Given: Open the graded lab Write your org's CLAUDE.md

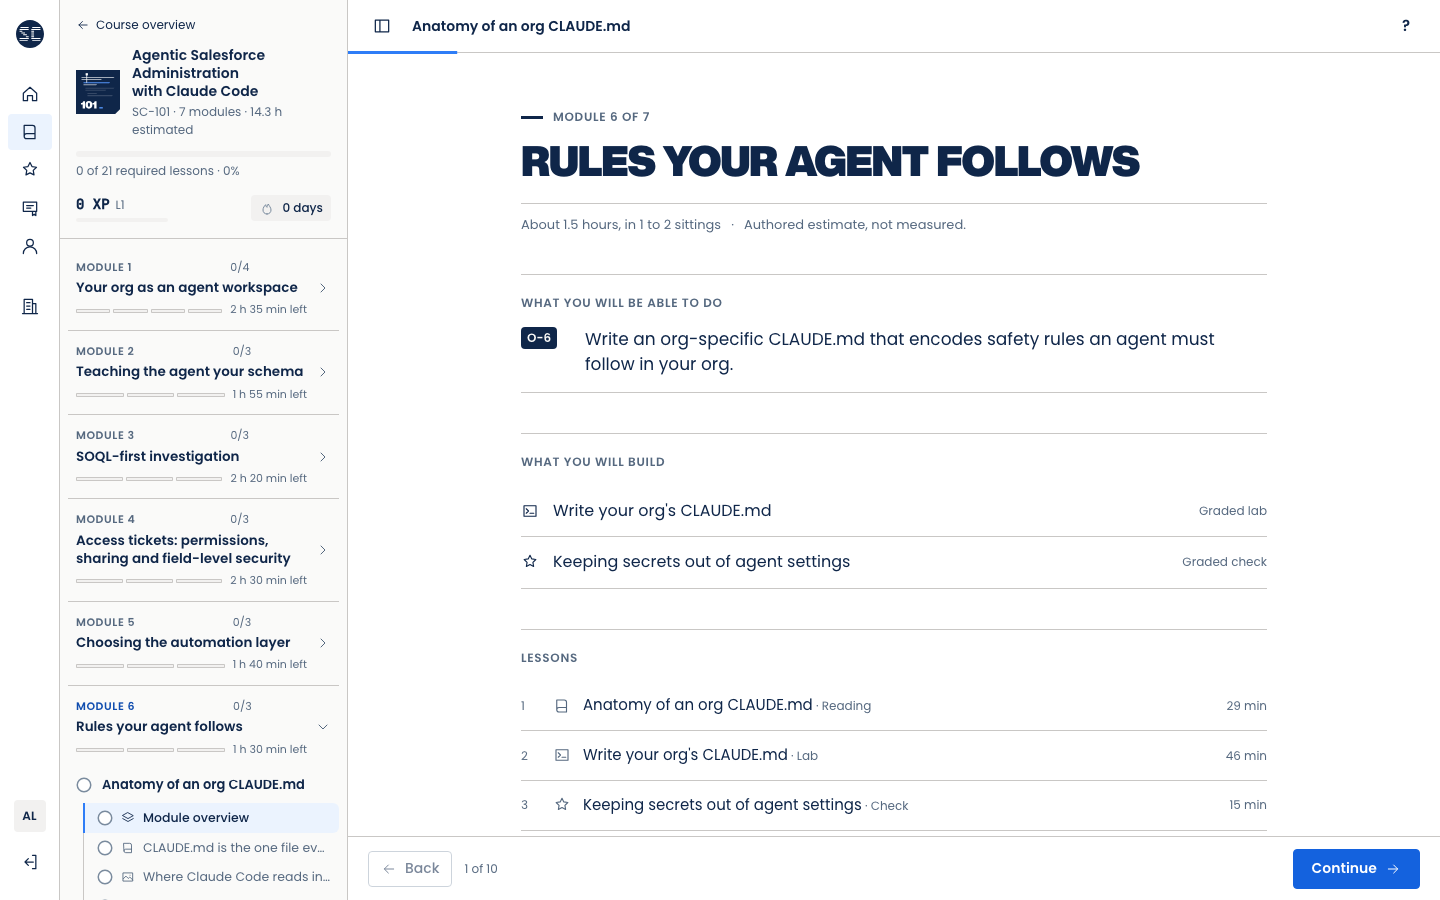Looking at the screenshot, I should 894,511.
